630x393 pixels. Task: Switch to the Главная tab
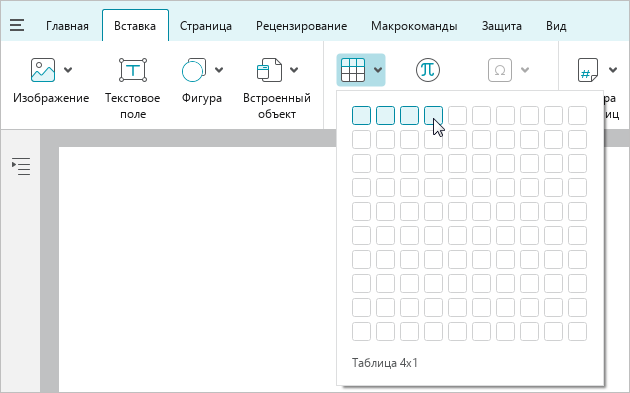(x=67, y=26)
